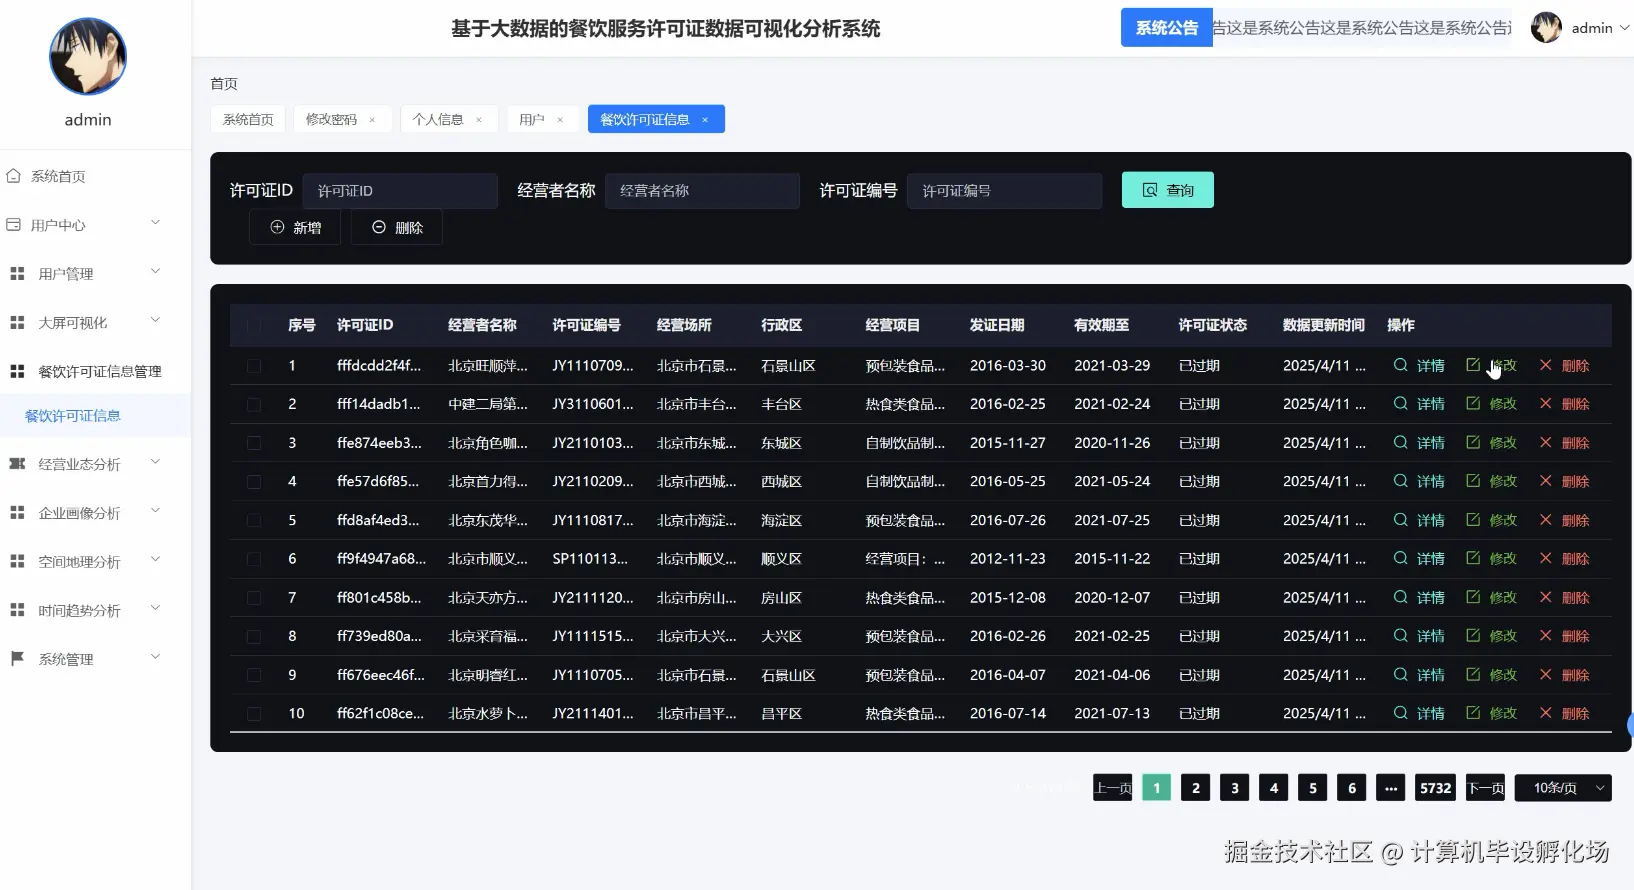This screenshot has width=1634, height=890.
Task: Click the 新增 button
Action: (x=295, y=228)
